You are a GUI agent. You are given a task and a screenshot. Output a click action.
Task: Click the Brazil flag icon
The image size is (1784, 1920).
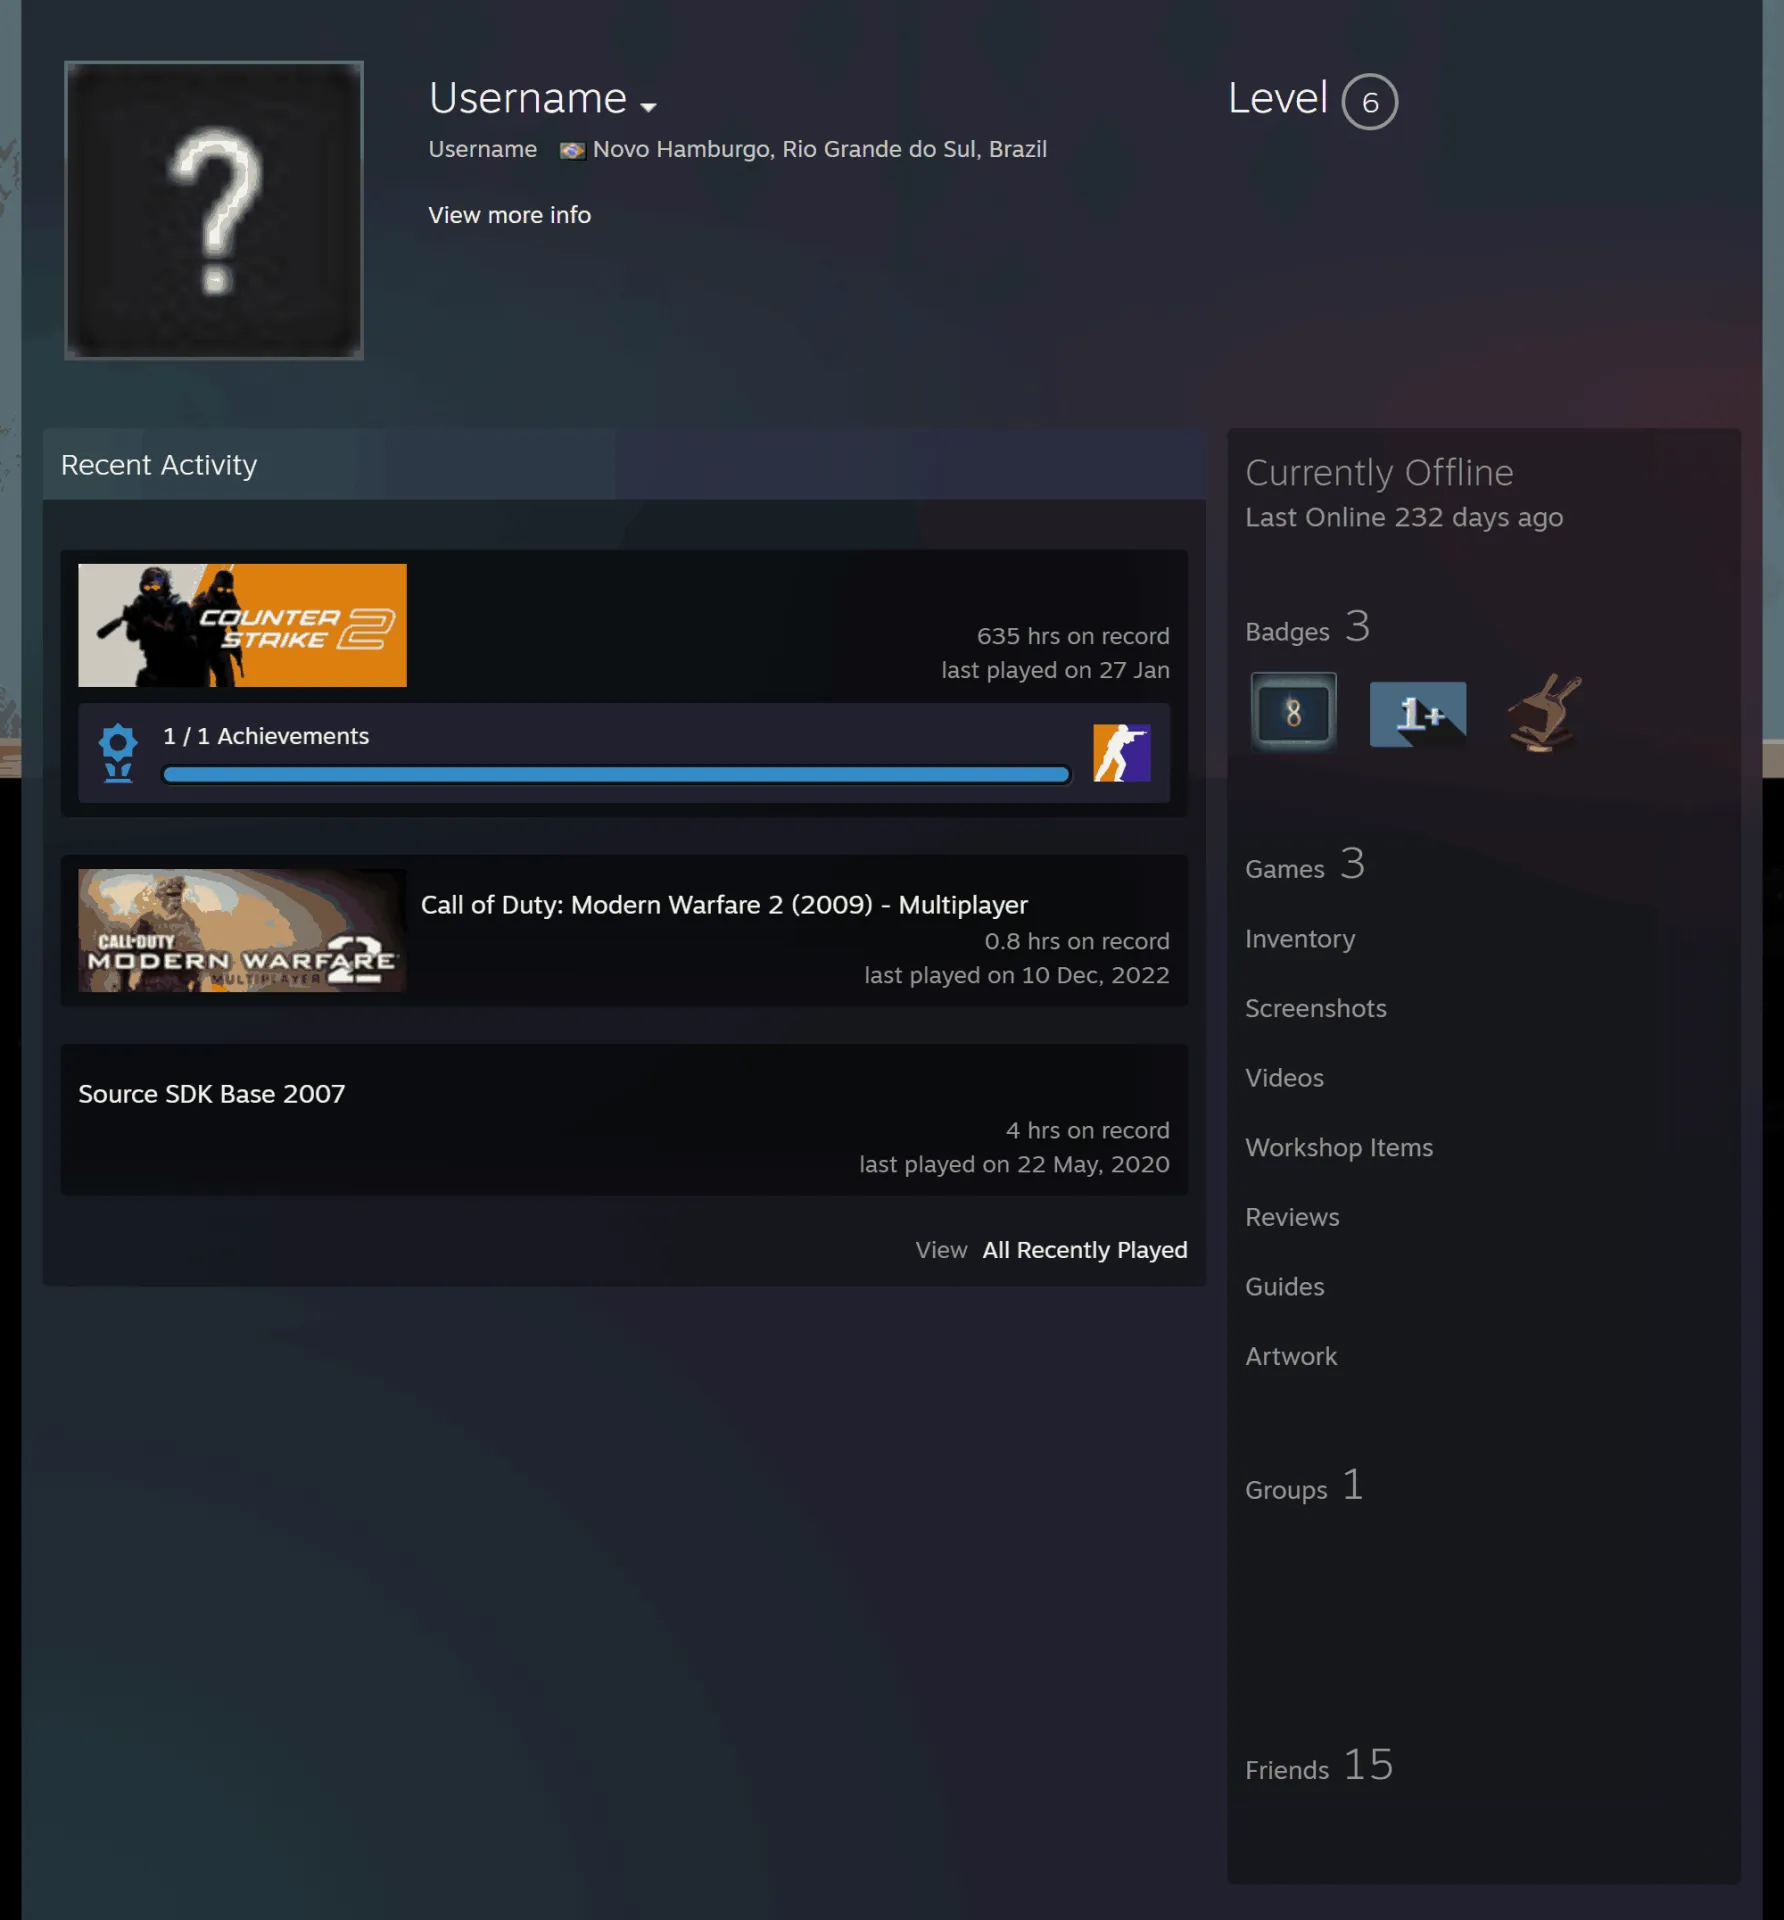pyautogui.click(x=572, y=150)
